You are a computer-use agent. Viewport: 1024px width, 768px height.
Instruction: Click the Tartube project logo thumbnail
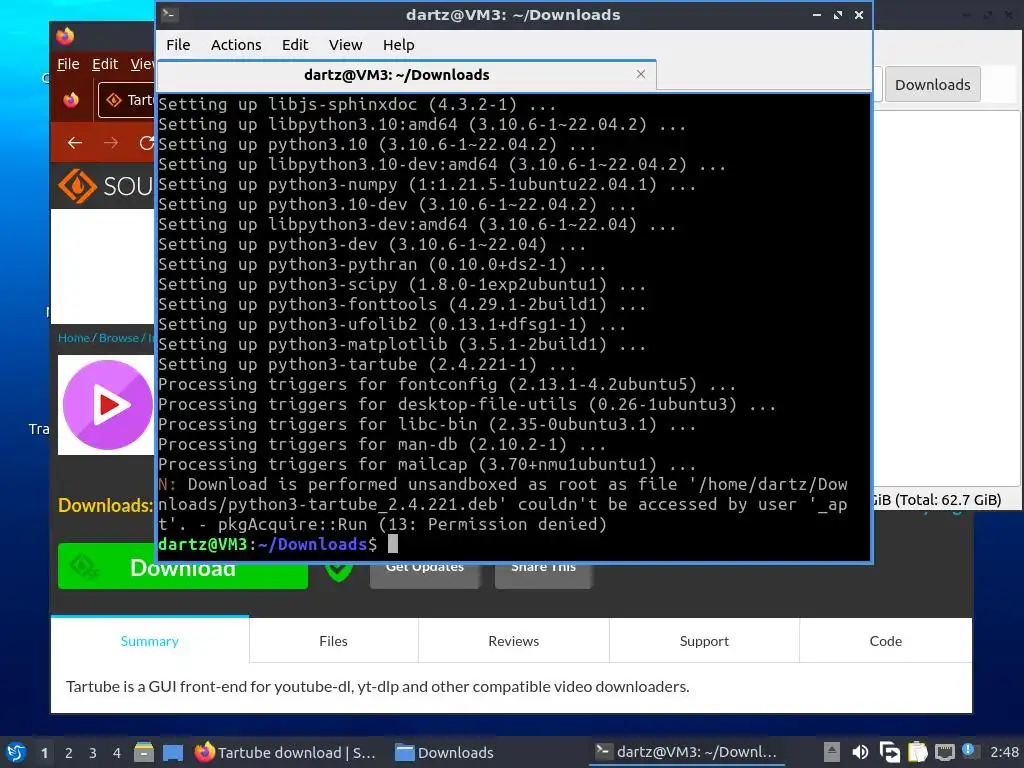[106, 405]
